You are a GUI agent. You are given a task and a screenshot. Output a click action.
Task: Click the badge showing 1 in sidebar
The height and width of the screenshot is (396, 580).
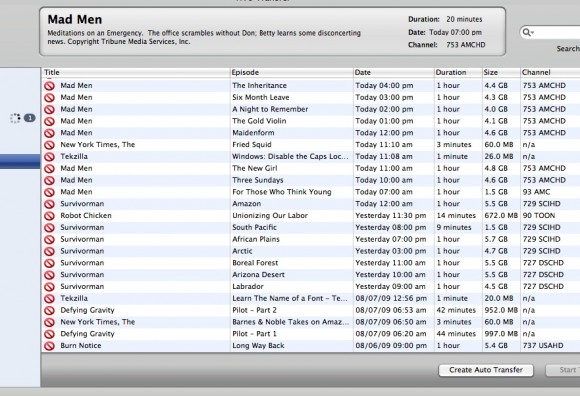[x=30, y=118]
